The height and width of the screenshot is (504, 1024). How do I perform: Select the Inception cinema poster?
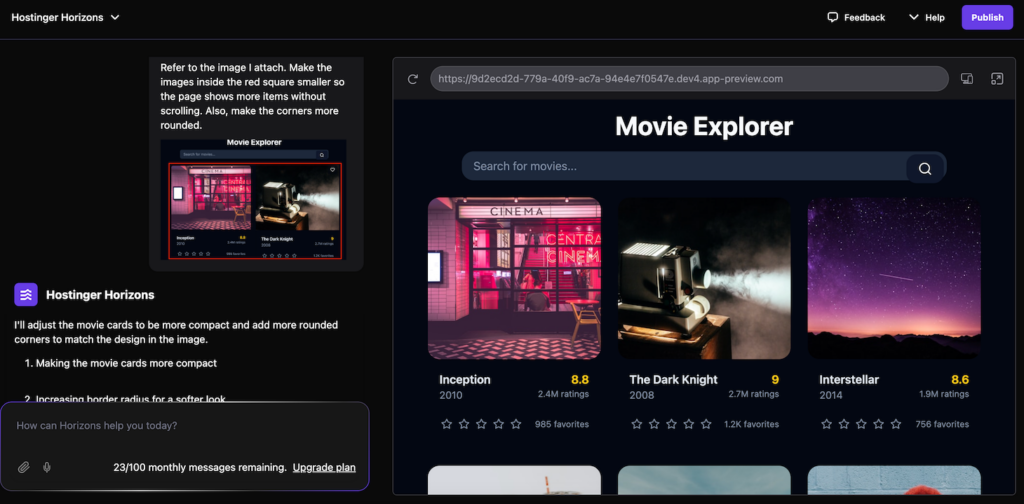pyautogui.click(x=514, y=278)
